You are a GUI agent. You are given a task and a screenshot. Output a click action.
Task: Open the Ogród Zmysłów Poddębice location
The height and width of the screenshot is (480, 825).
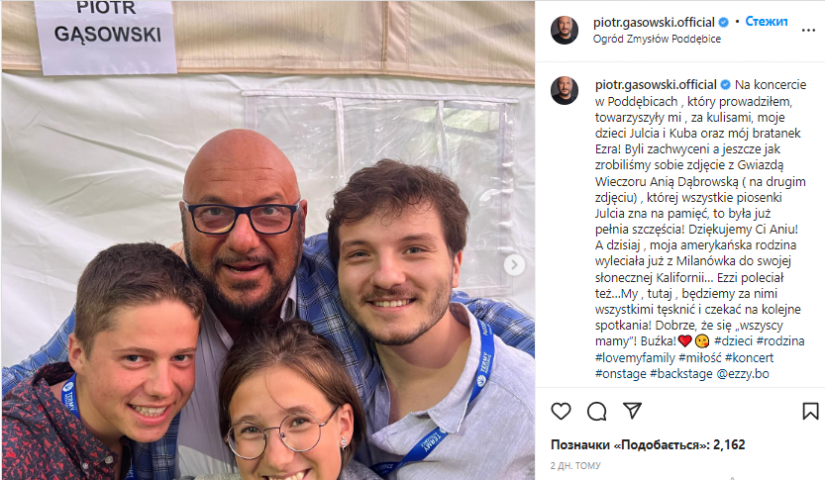click(657, 39)
